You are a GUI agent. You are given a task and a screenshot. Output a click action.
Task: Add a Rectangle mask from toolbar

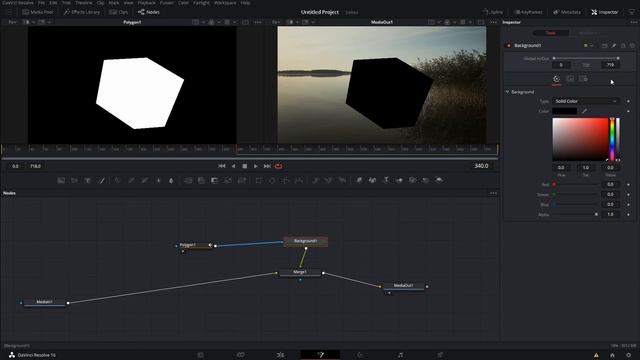[258, 180]
